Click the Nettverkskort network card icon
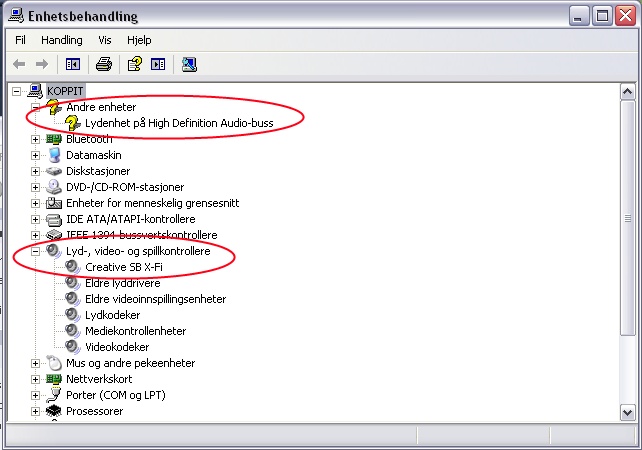Viewport: 642px width, 450px height. 54,379
